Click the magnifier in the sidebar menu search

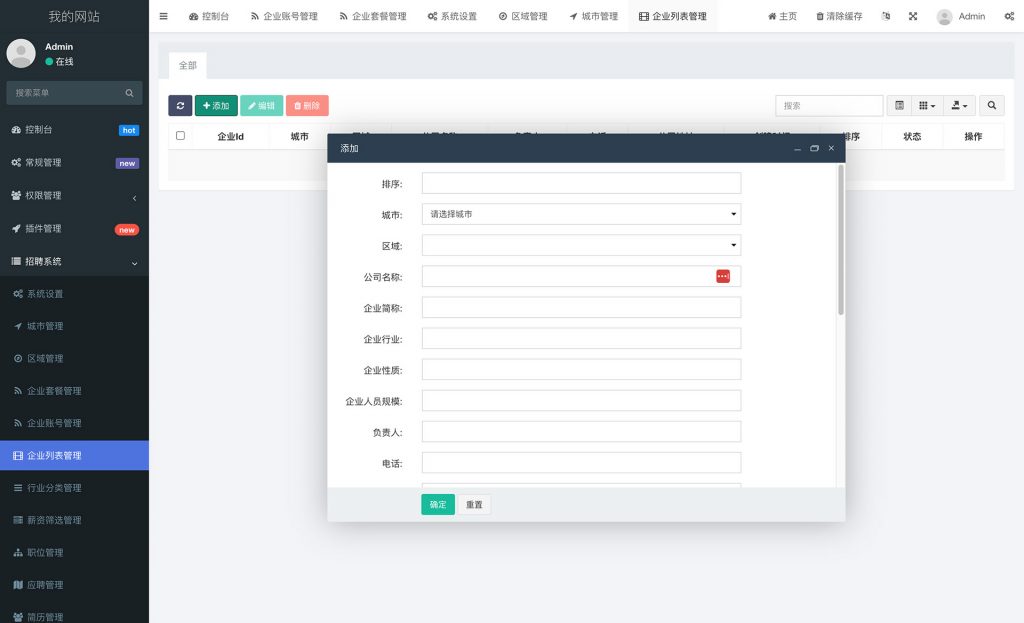(131, 92)
